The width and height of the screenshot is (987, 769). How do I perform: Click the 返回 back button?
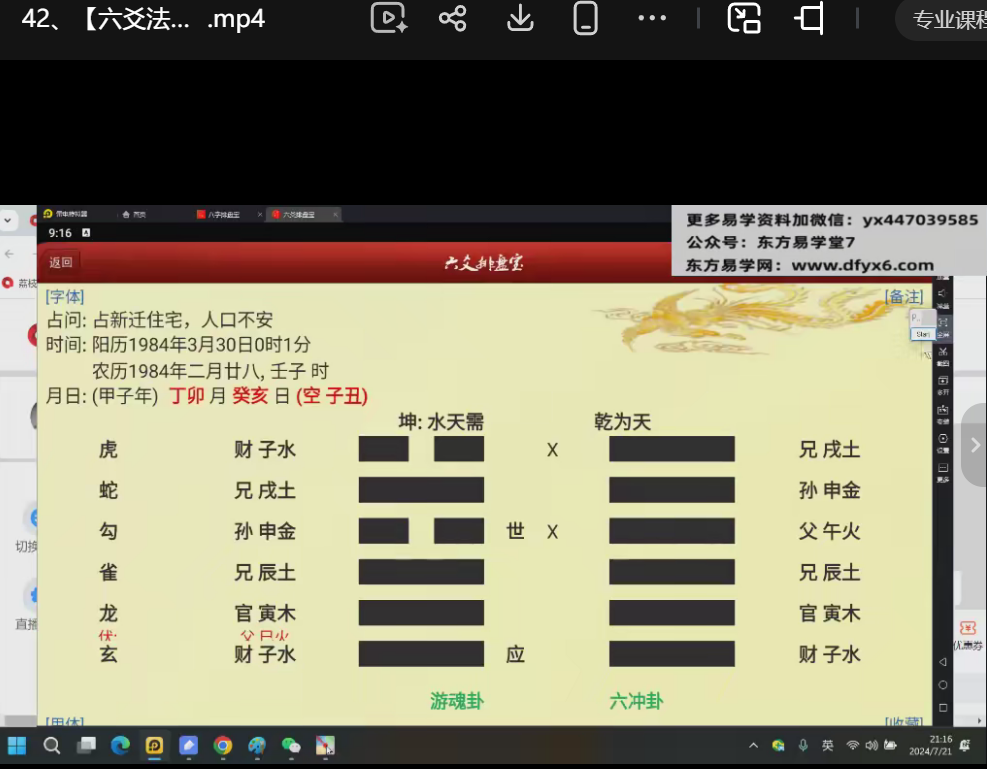(61, 262)
